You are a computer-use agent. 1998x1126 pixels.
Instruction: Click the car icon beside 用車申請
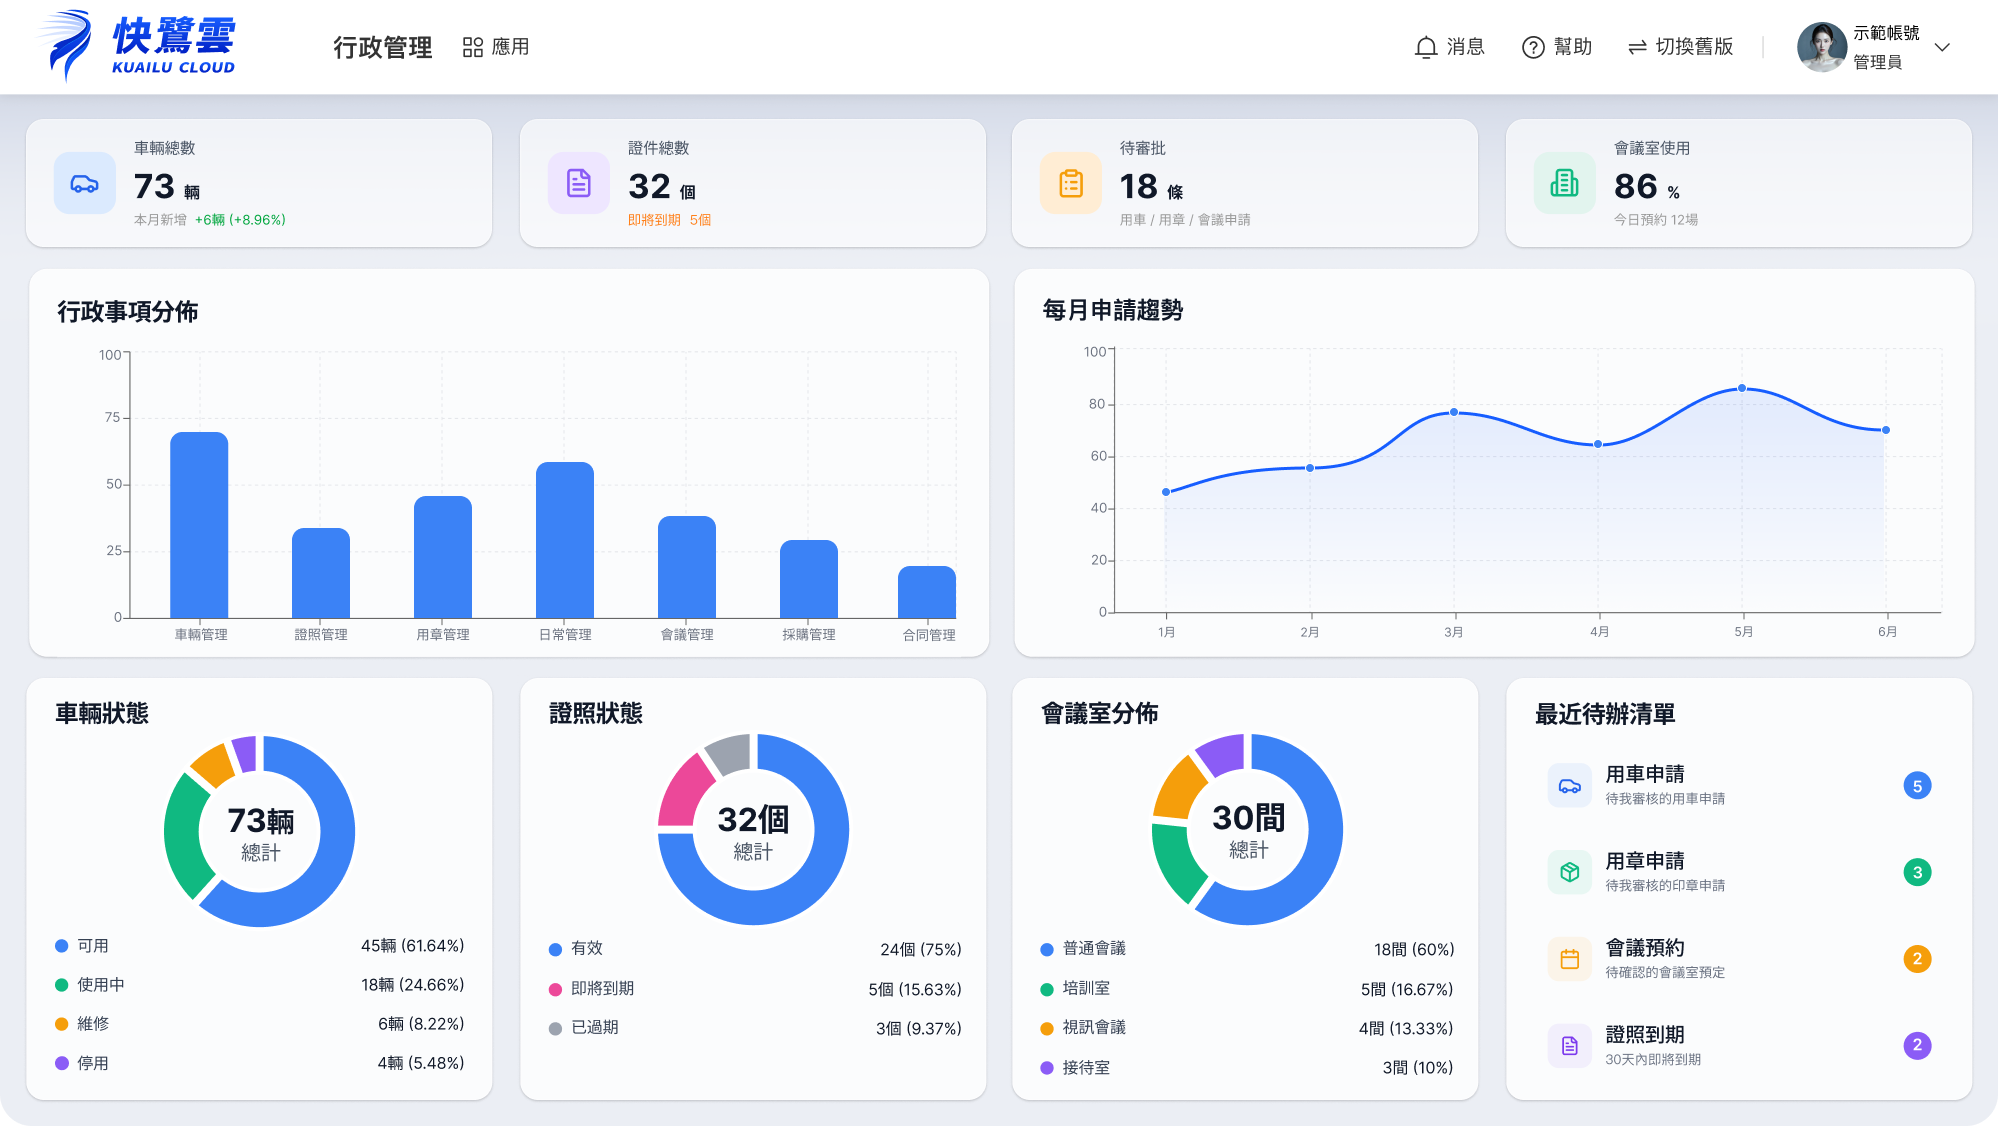click(1570, 786)
